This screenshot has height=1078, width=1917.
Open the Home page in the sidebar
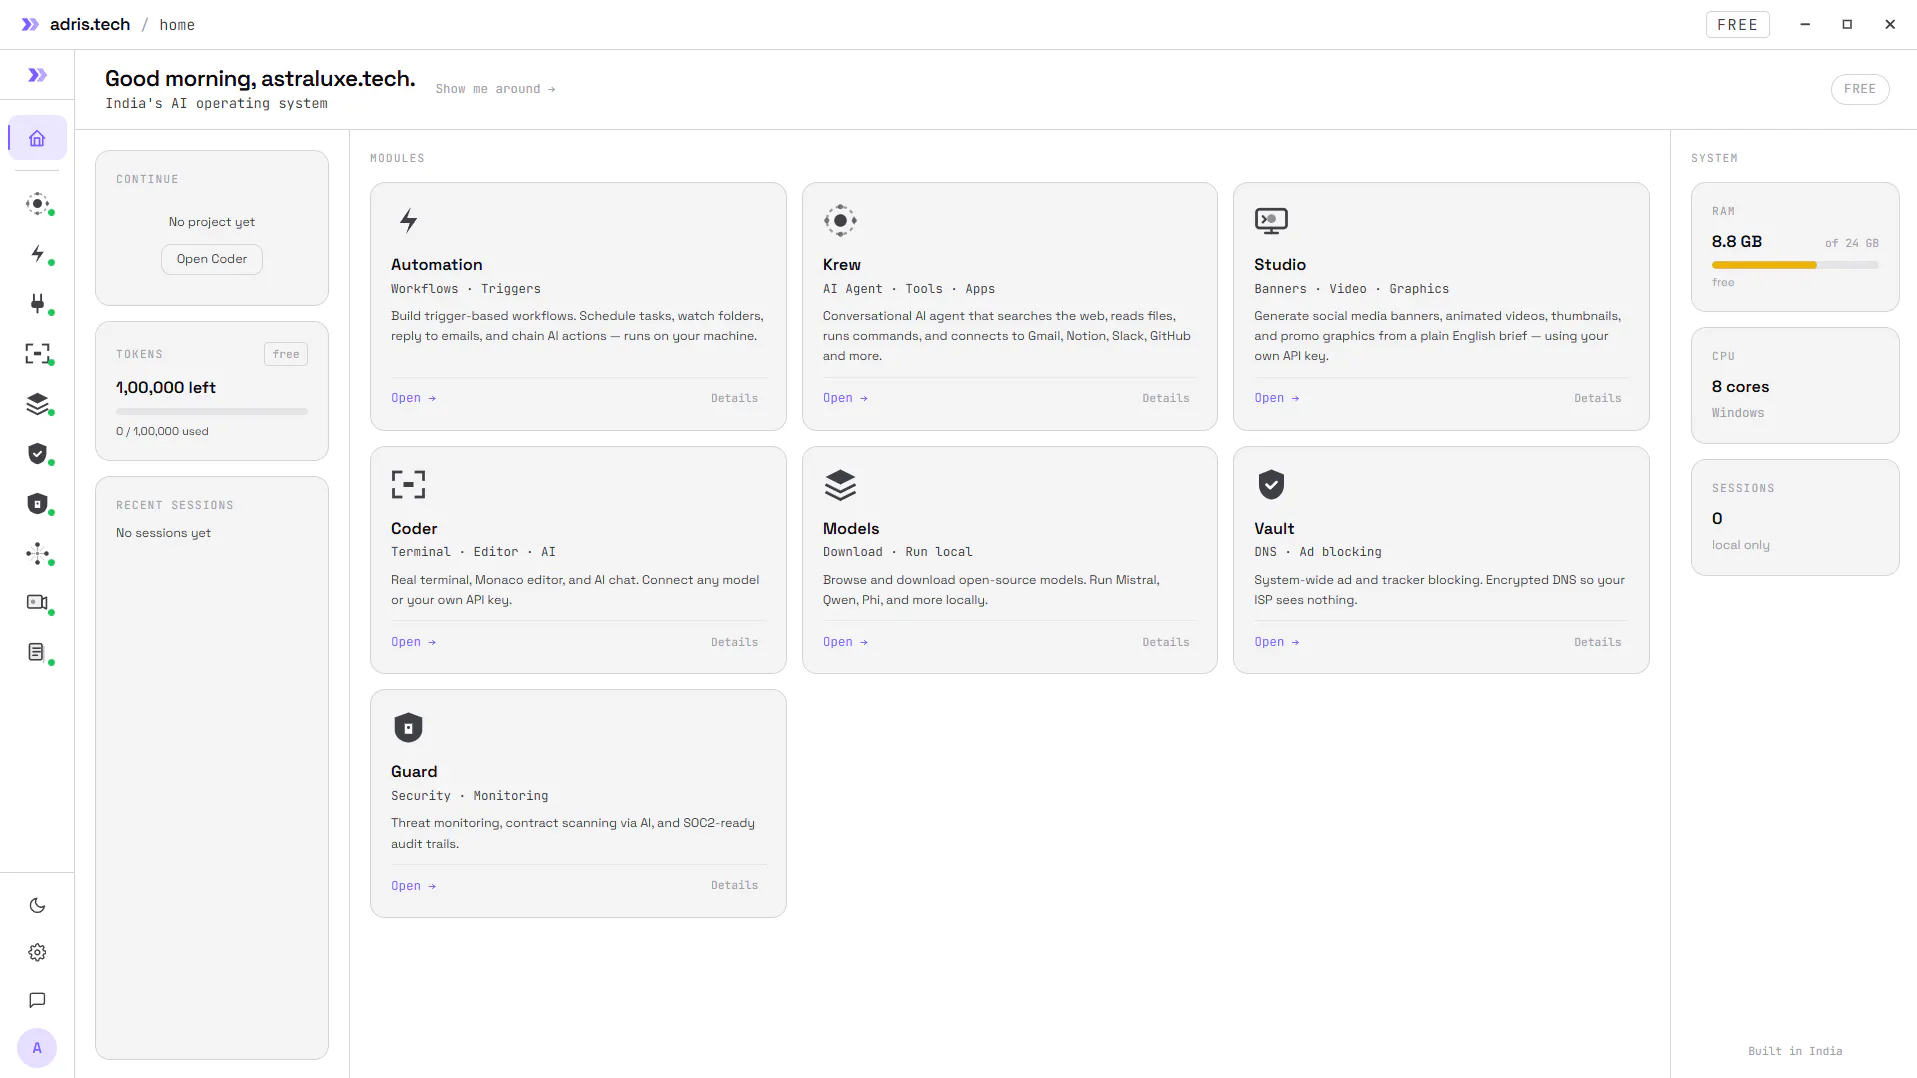37,138
